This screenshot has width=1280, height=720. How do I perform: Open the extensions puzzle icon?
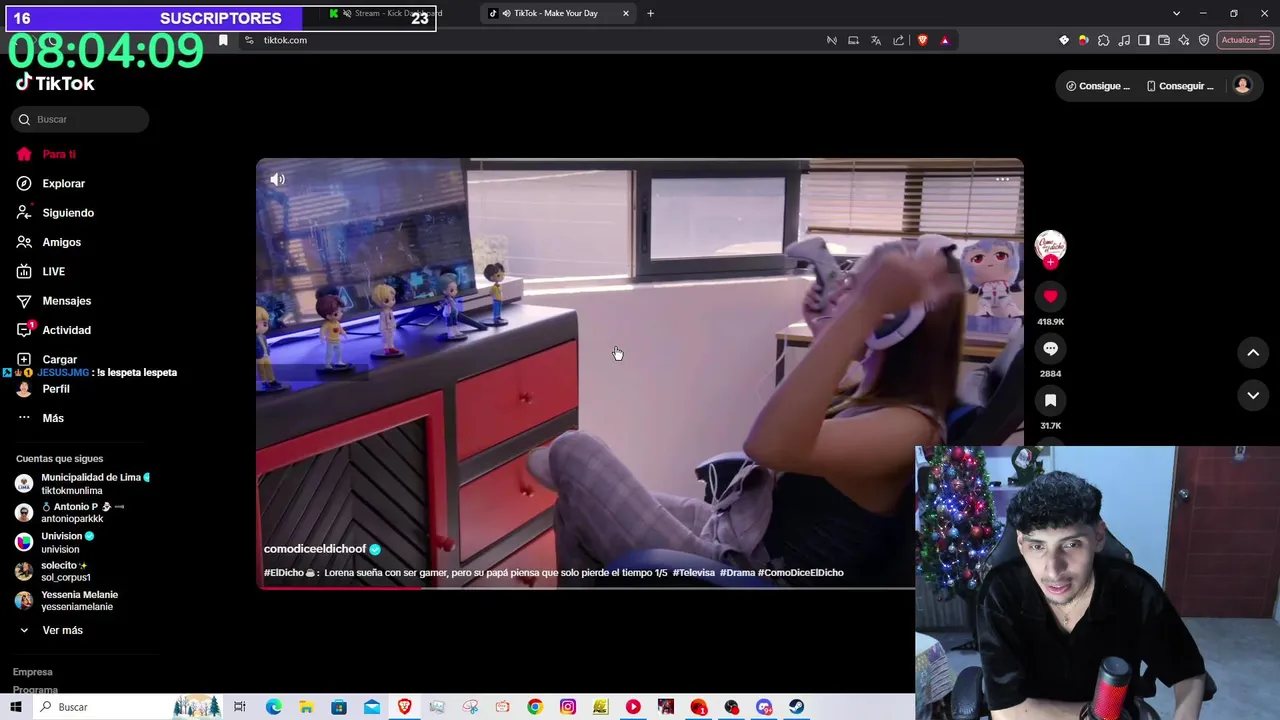[x=1104, y=40]
